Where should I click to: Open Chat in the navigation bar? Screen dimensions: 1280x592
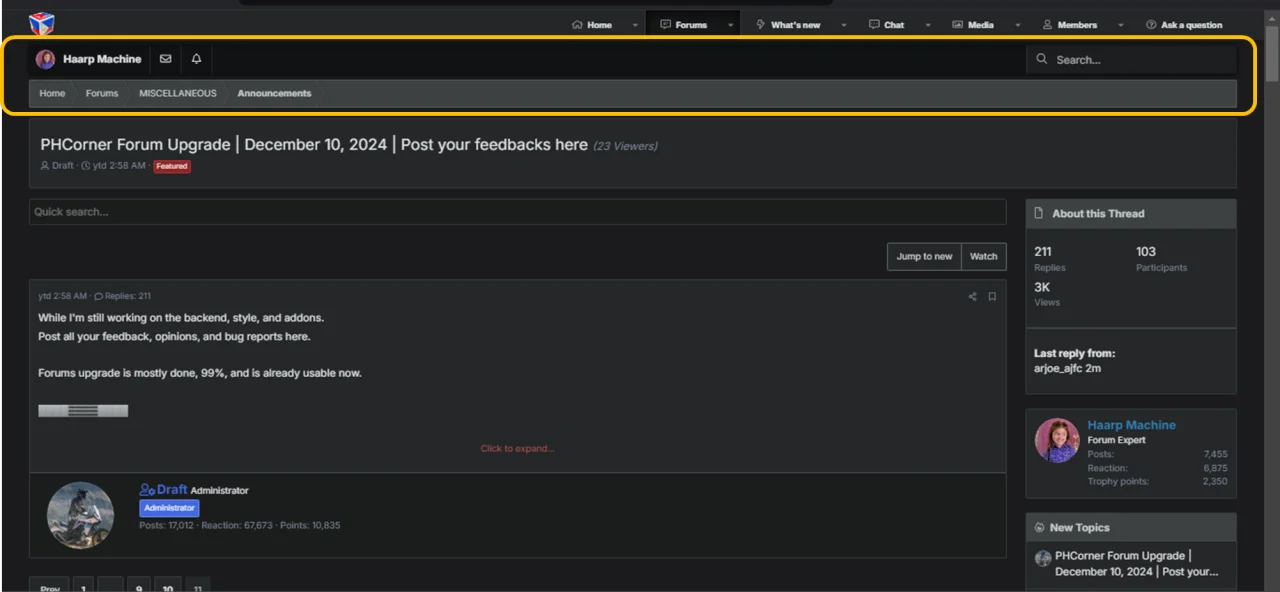[886, 25]
